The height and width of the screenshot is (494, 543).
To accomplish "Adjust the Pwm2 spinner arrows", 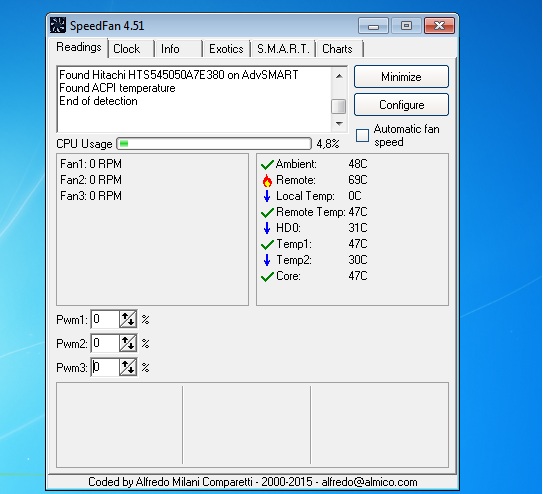I will click(x=128, y=343).
